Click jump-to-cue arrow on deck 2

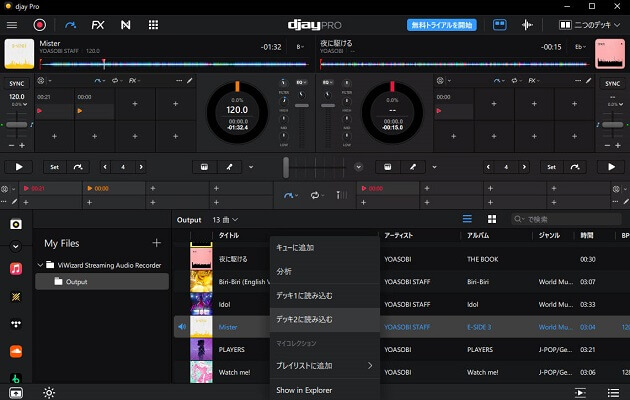click(x=575, y=167)
